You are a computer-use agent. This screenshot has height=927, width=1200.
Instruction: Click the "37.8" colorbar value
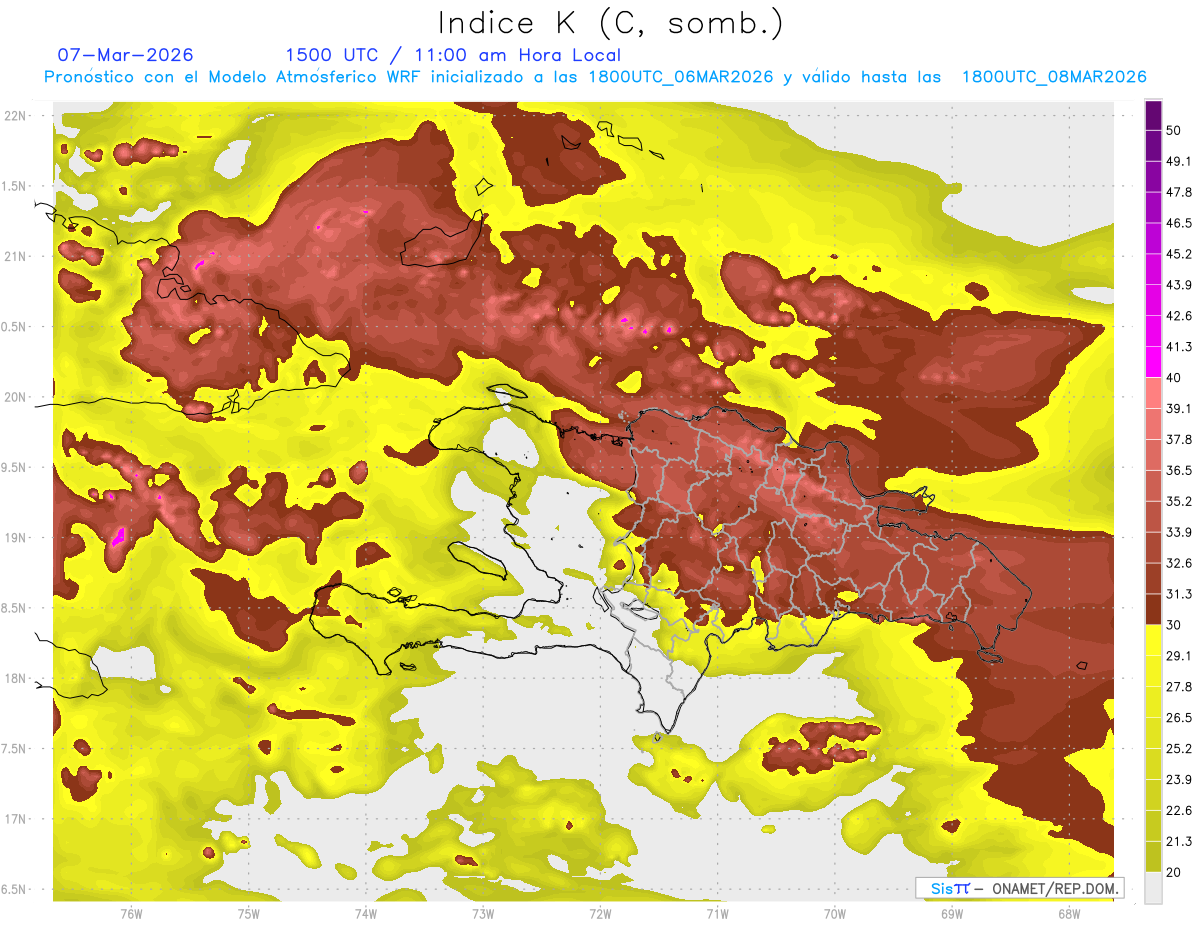[x=1178, y=439]
